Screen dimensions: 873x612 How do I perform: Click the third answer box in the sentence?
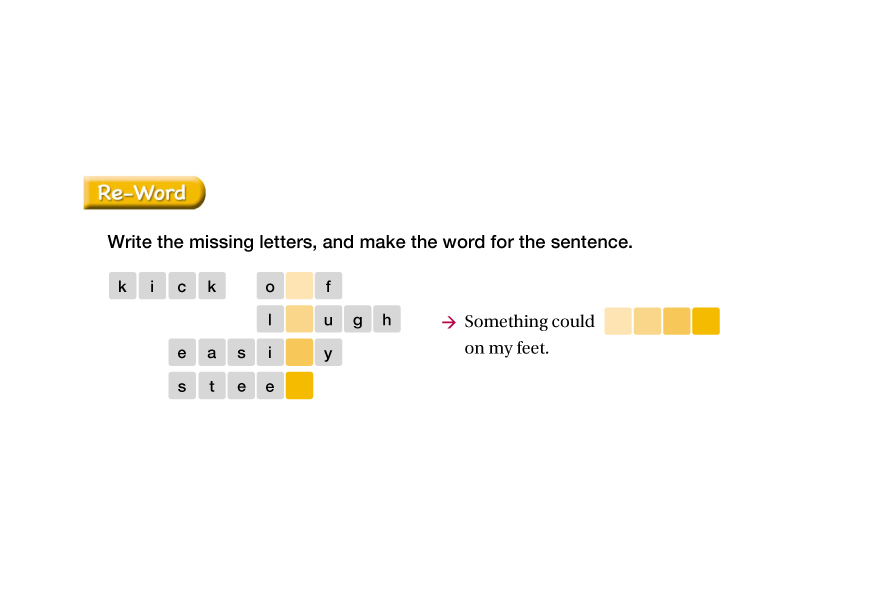tap(677, 321)
